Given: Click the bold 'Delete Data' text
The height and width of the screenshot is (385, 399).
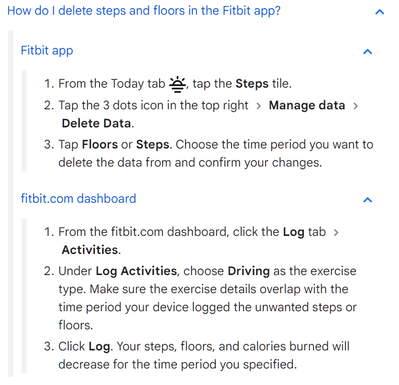Looking at the screenshot, I should coord(96,123).
